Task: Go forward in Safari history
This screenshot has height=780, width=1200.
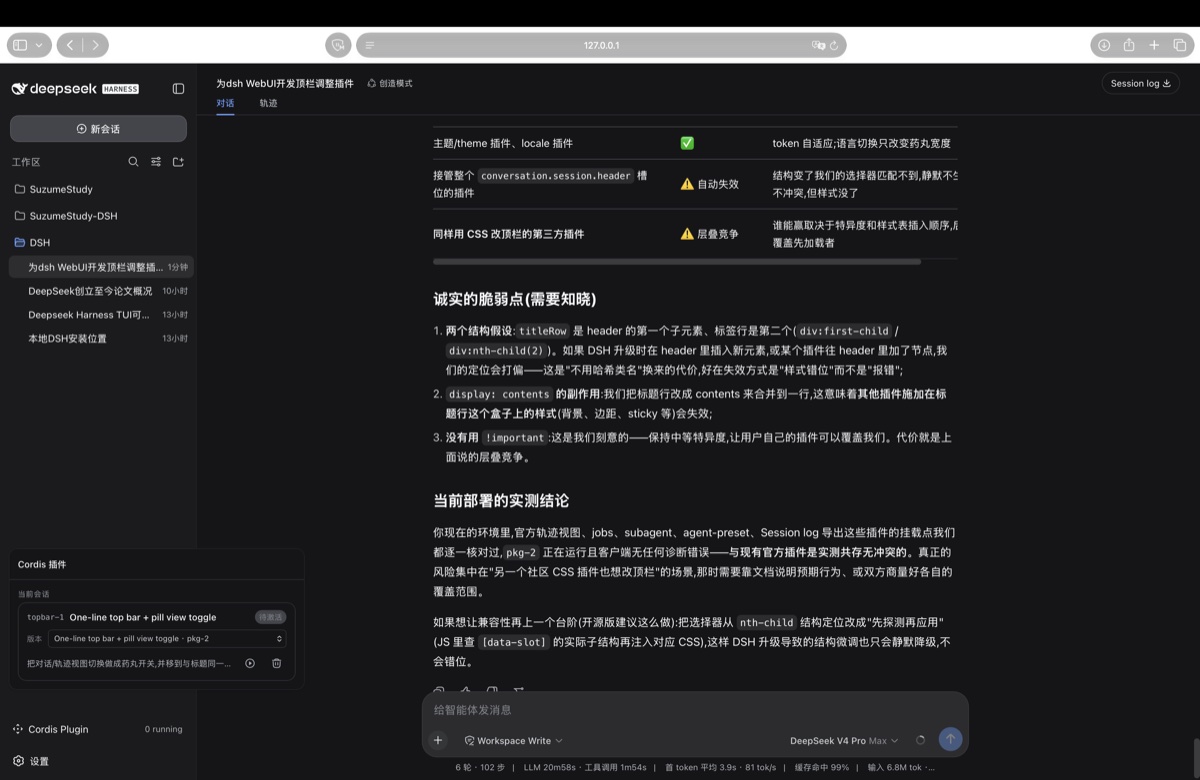Action: pyautogui.click(x=96, y=45)
